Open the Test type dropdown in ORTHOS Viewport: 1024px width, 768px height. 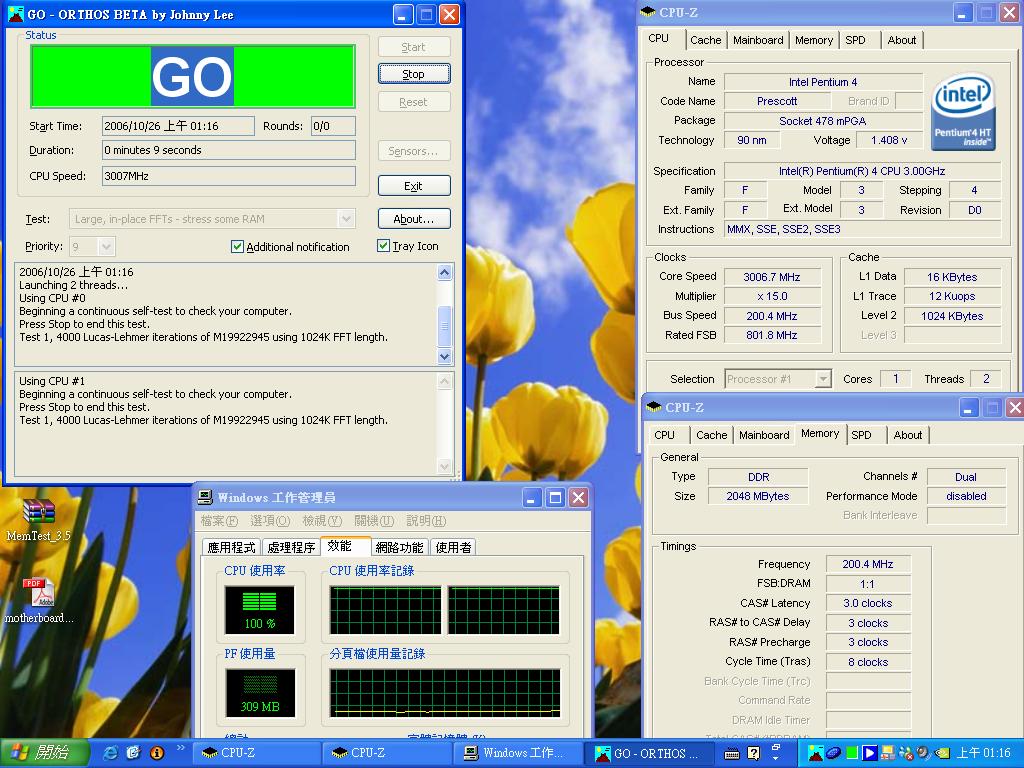(347, 219)
